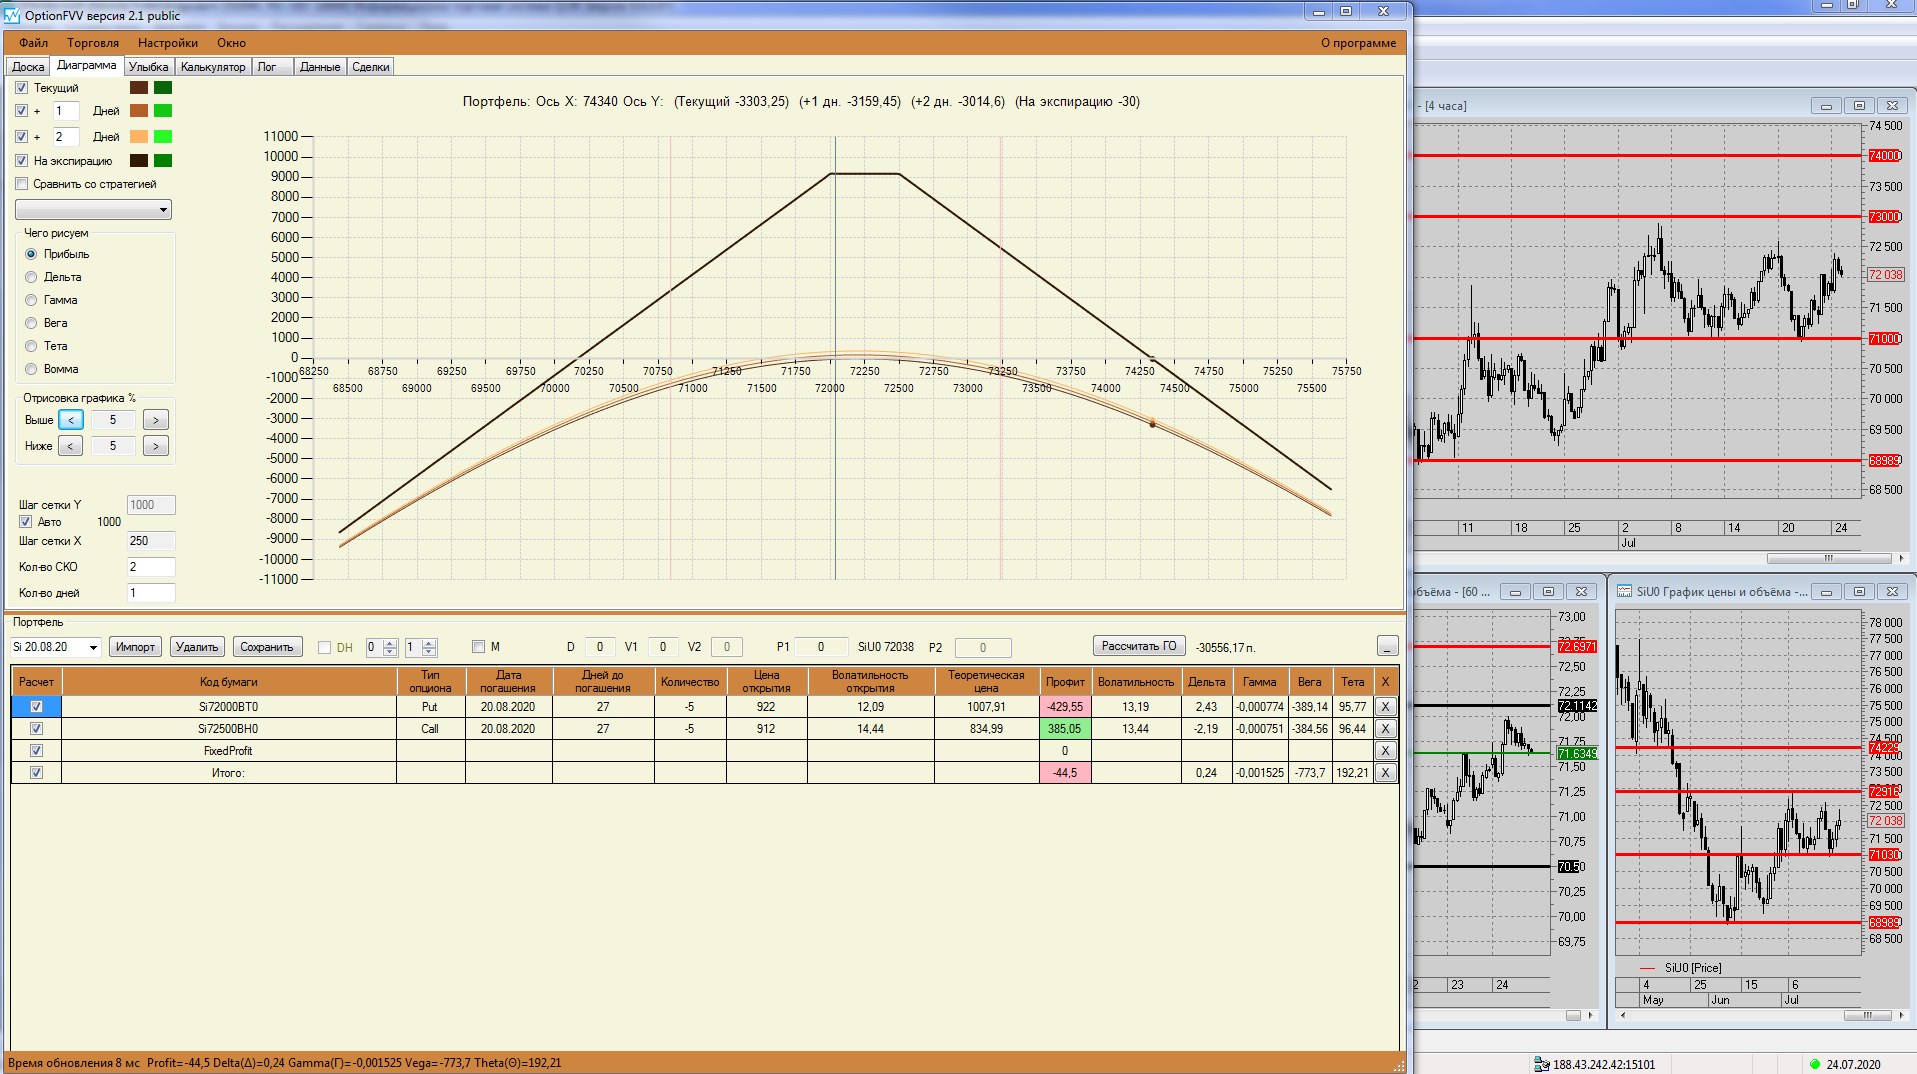Toggle the +2 Дней curve checkbox
The width and height of the screenshot is (1917, 1074).
pyautogui.click(x=22, y=137)
